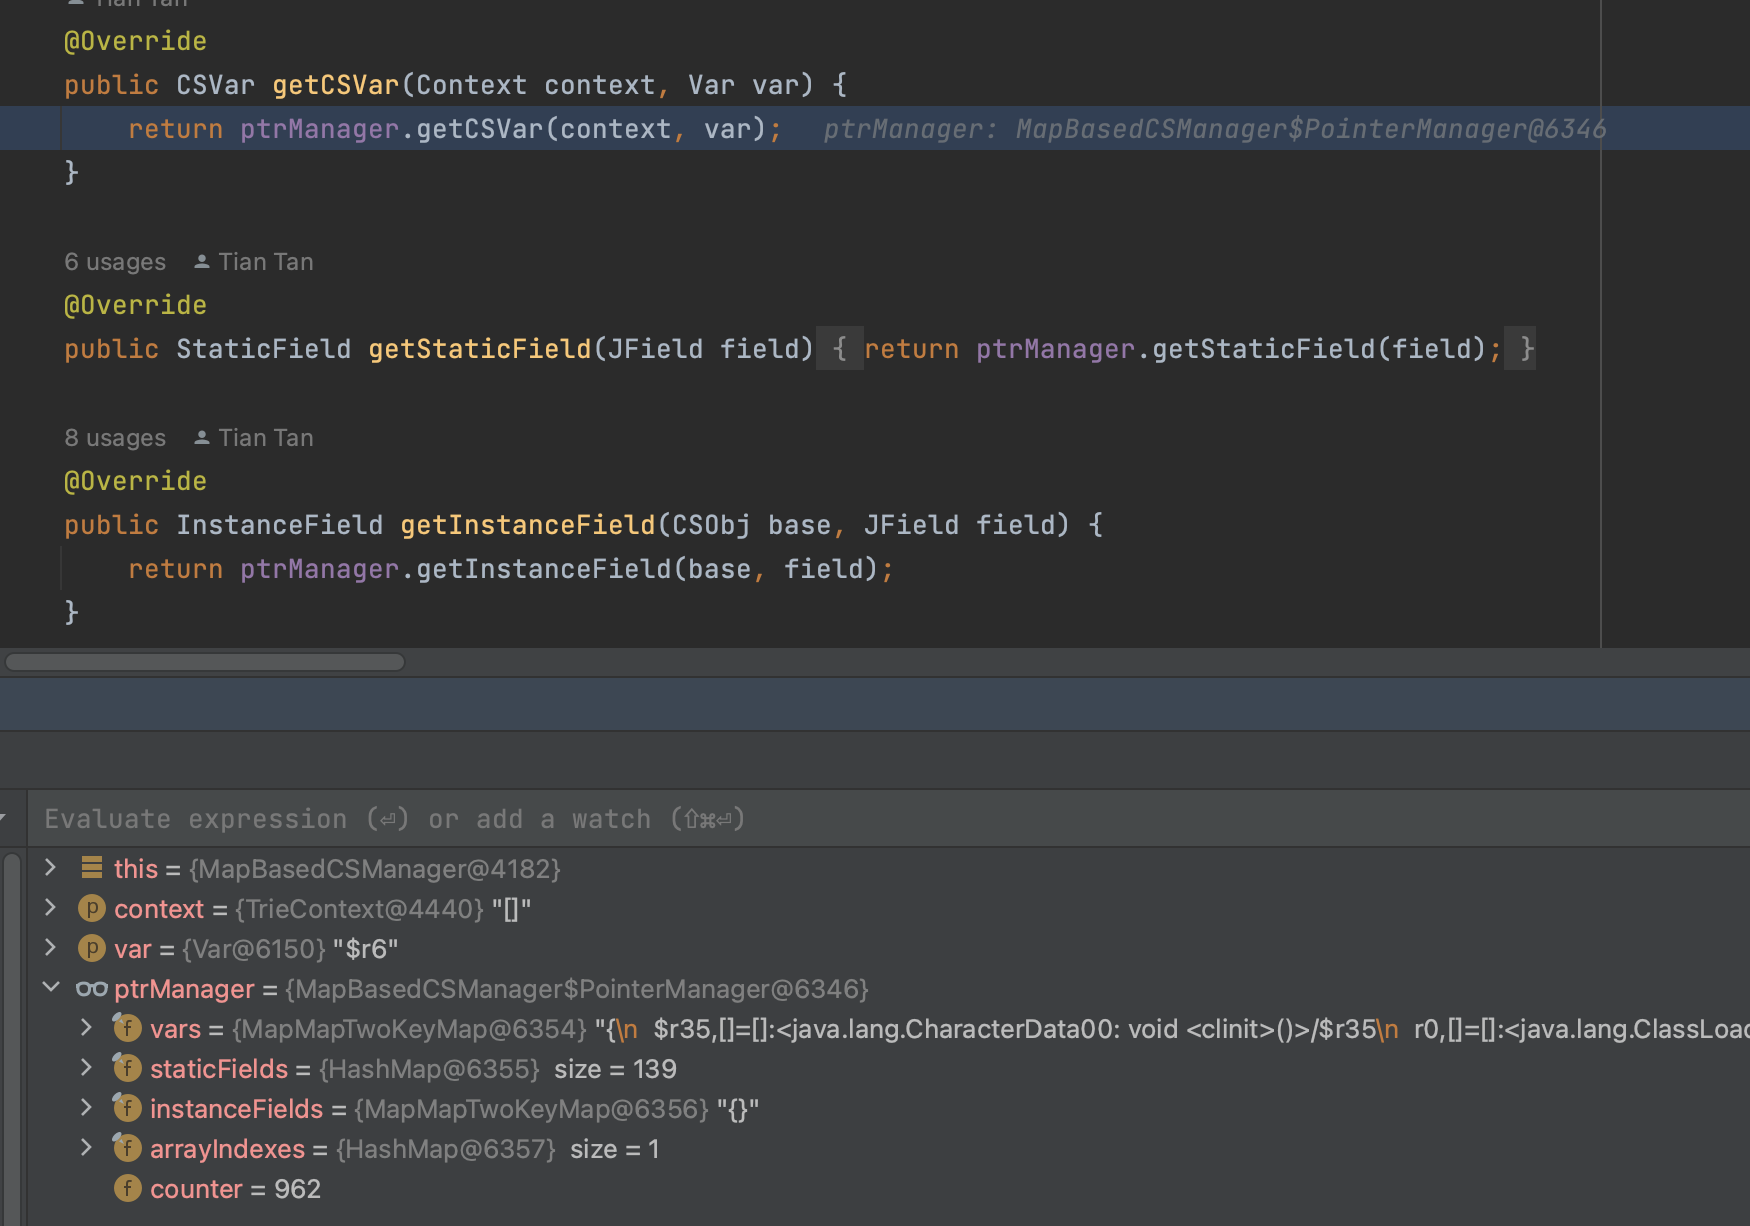Screen dimensions: 1750x1226
Task: Expand the instanceFields field node
Action: (x=87, y=1108)
